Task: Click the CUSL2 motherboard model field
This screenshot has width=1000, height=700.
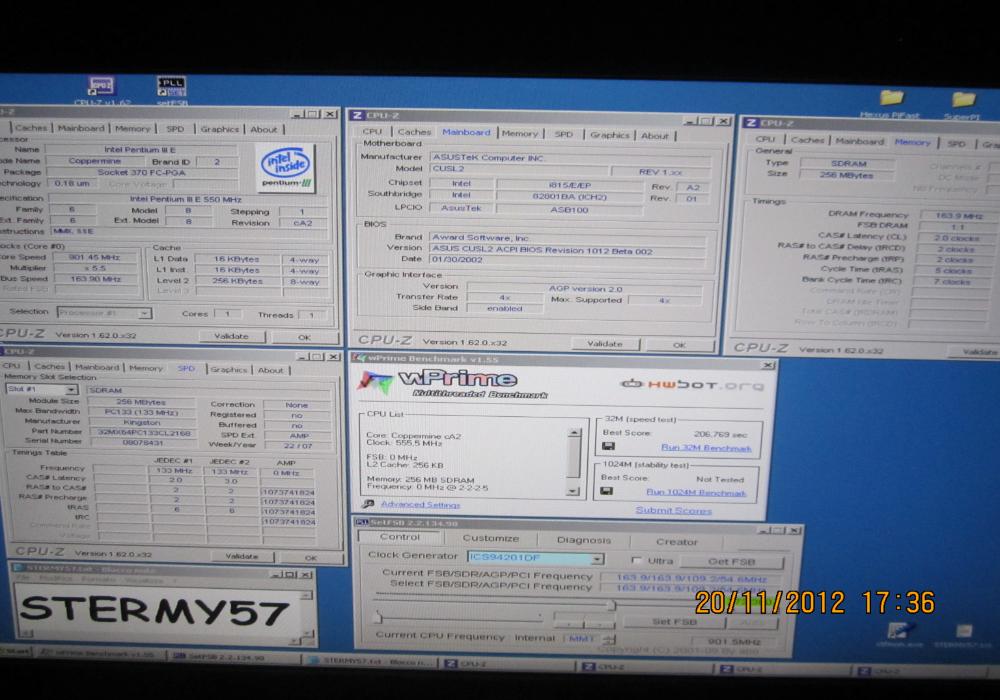Action: coord(517,169)
